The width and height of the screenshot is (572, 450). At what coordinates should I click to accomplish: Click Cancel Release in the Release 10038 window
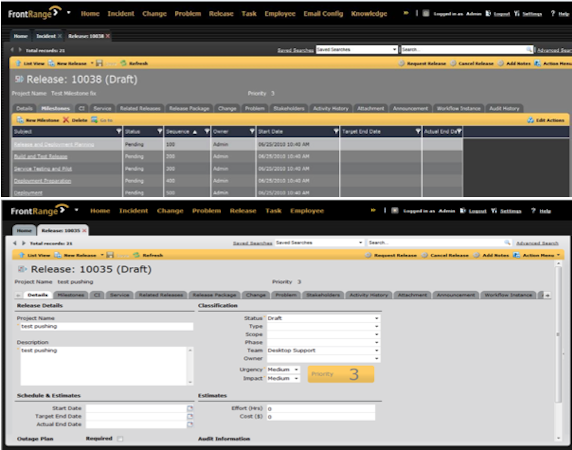472,63
